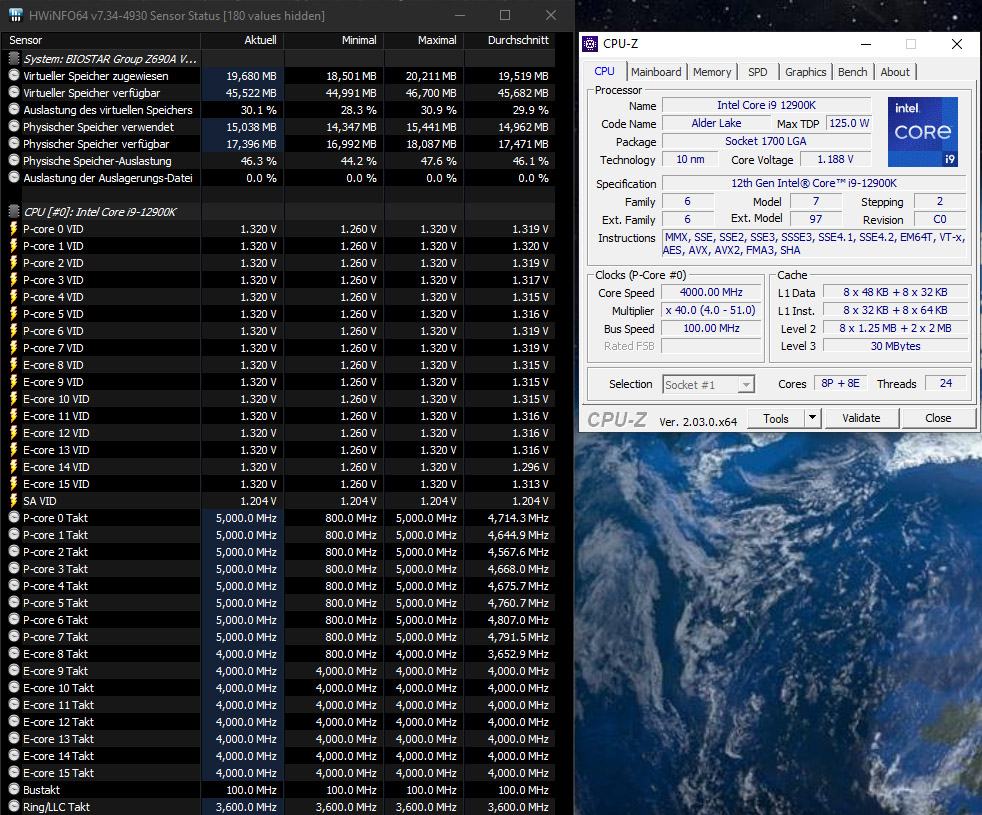Click the clock icon beside E-core 8 Takt
Image resolution: width=982 pixels, height=815 pixels.
click(x=14, y=653)
